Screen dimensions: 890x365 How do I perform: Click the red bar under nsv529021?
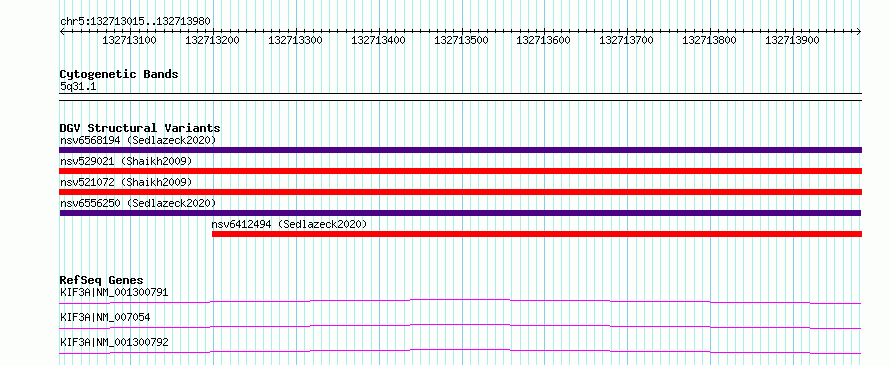point(460,171)
